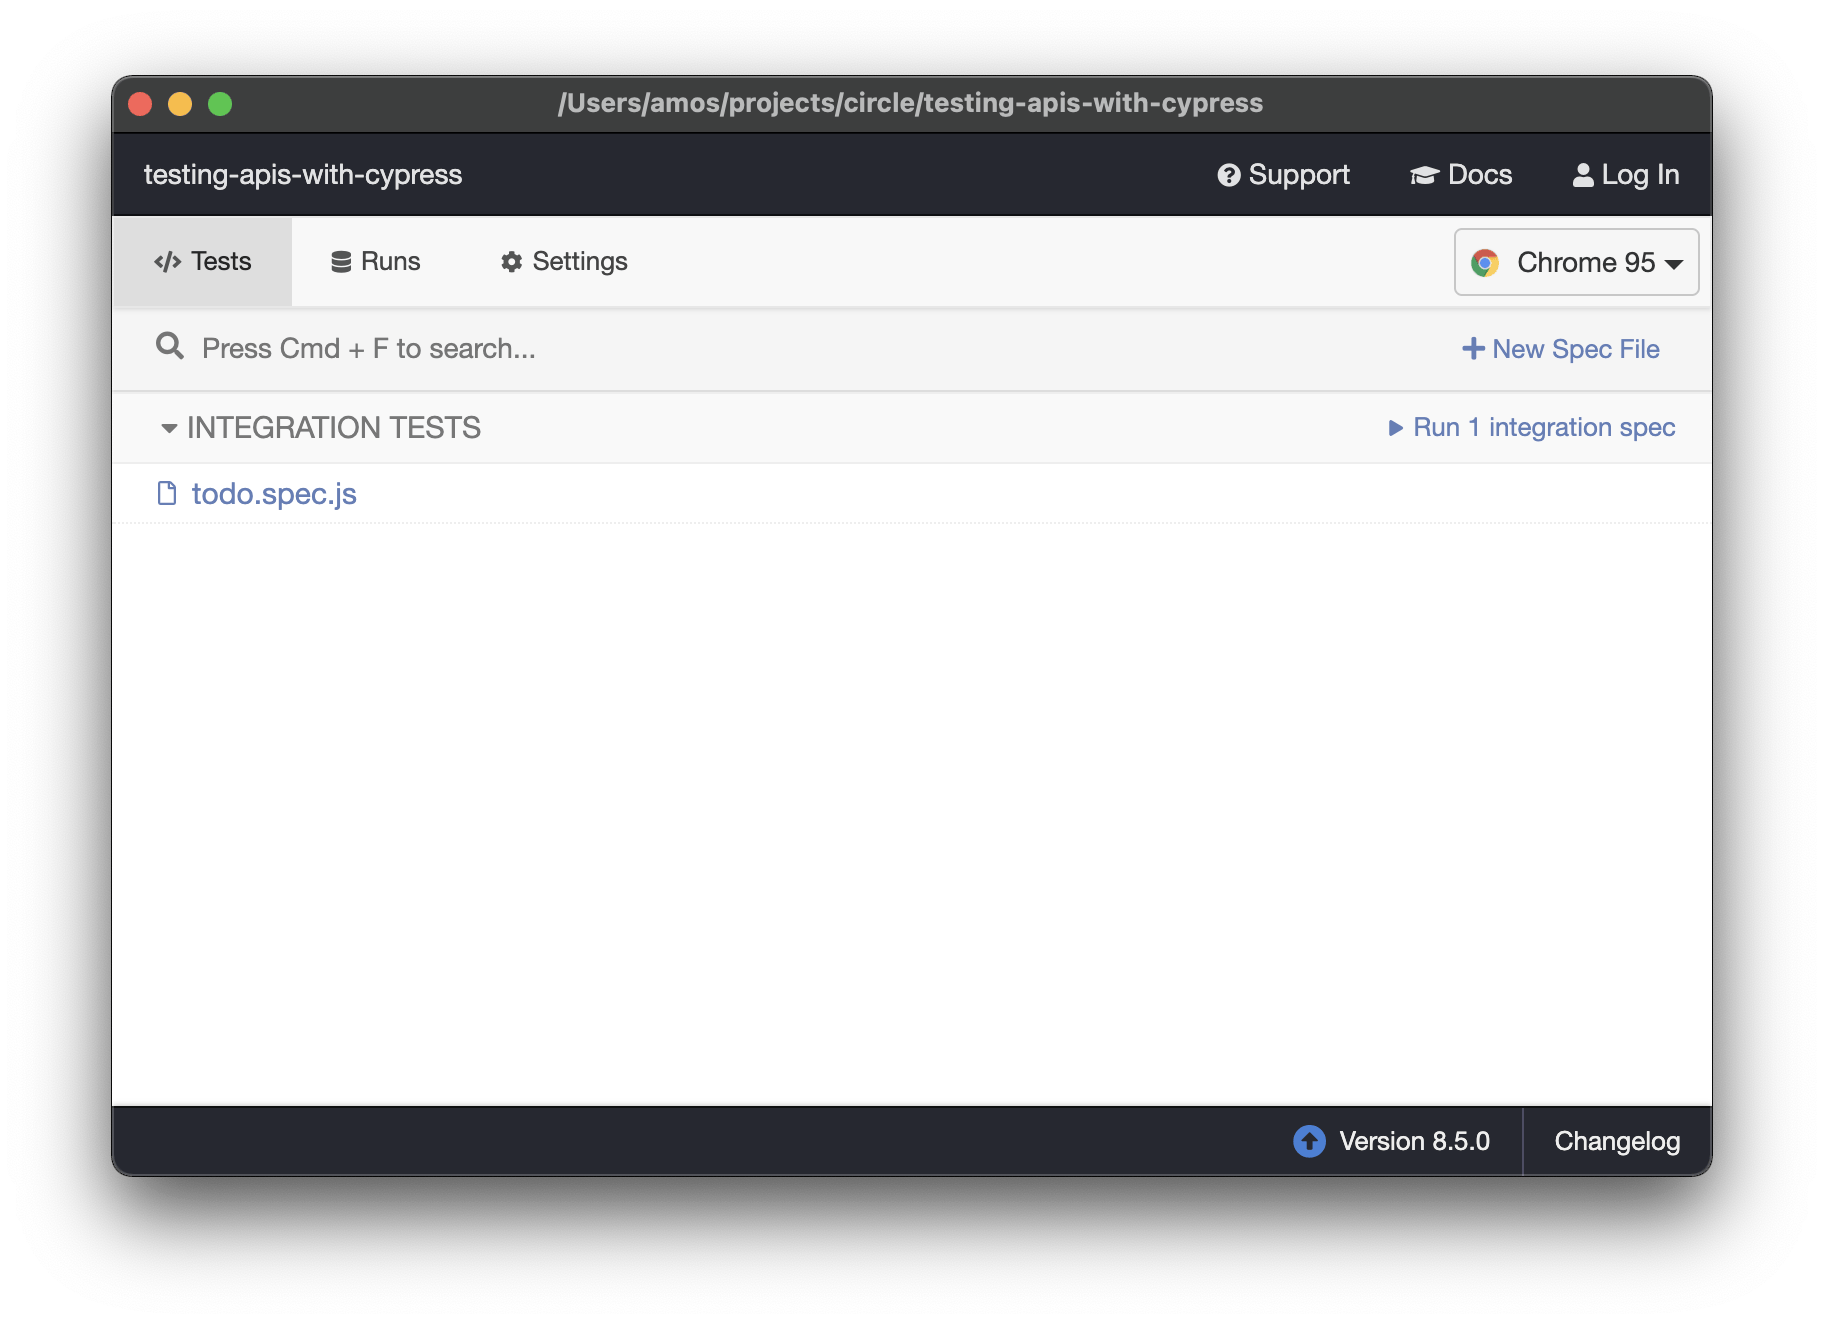View the Changelog
The width and height of the screenshot is (1824, 1324).
[x=1617, y=1141]
